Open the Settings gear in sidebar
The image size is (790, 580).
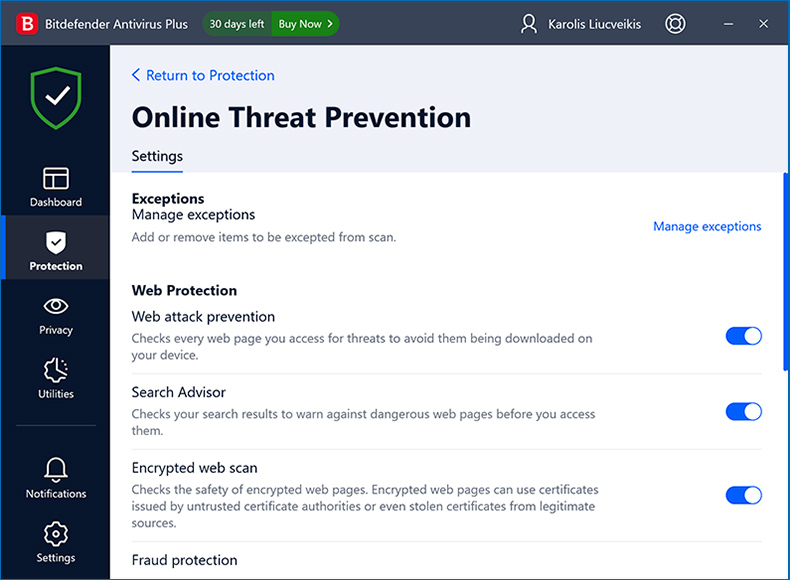pos(56,533)
